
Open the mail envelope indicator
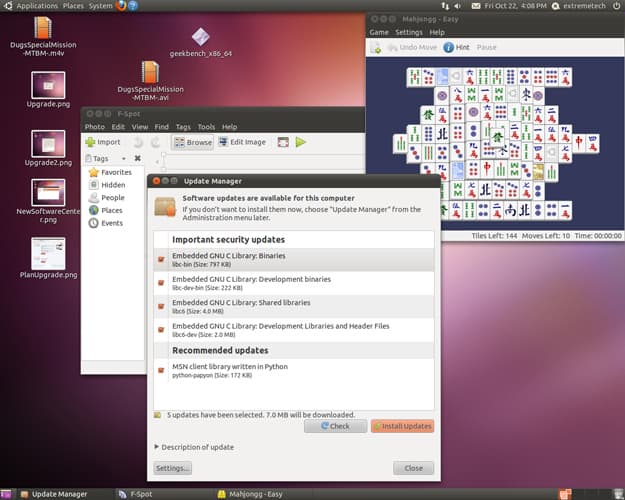tap(476, 6)
